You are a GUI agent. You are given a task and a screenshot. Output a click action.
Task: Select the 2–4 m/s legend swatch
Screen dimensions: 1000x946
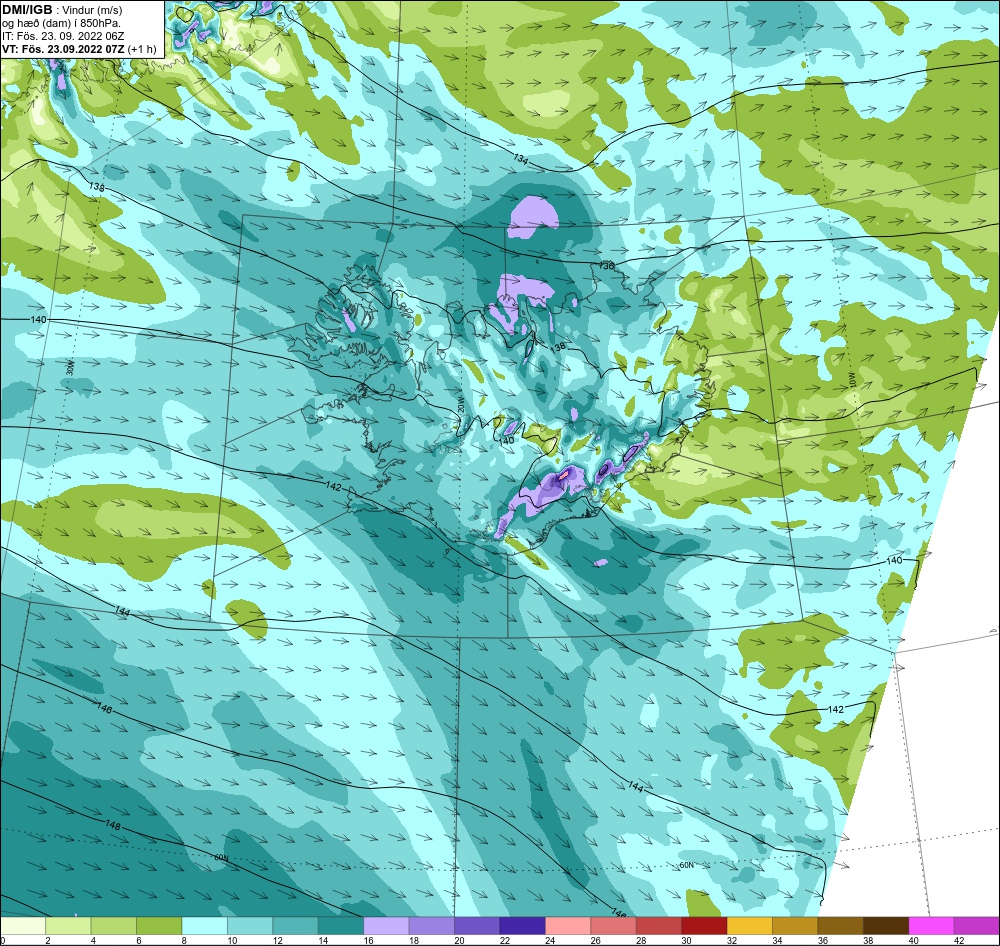(x=68, y=926)
